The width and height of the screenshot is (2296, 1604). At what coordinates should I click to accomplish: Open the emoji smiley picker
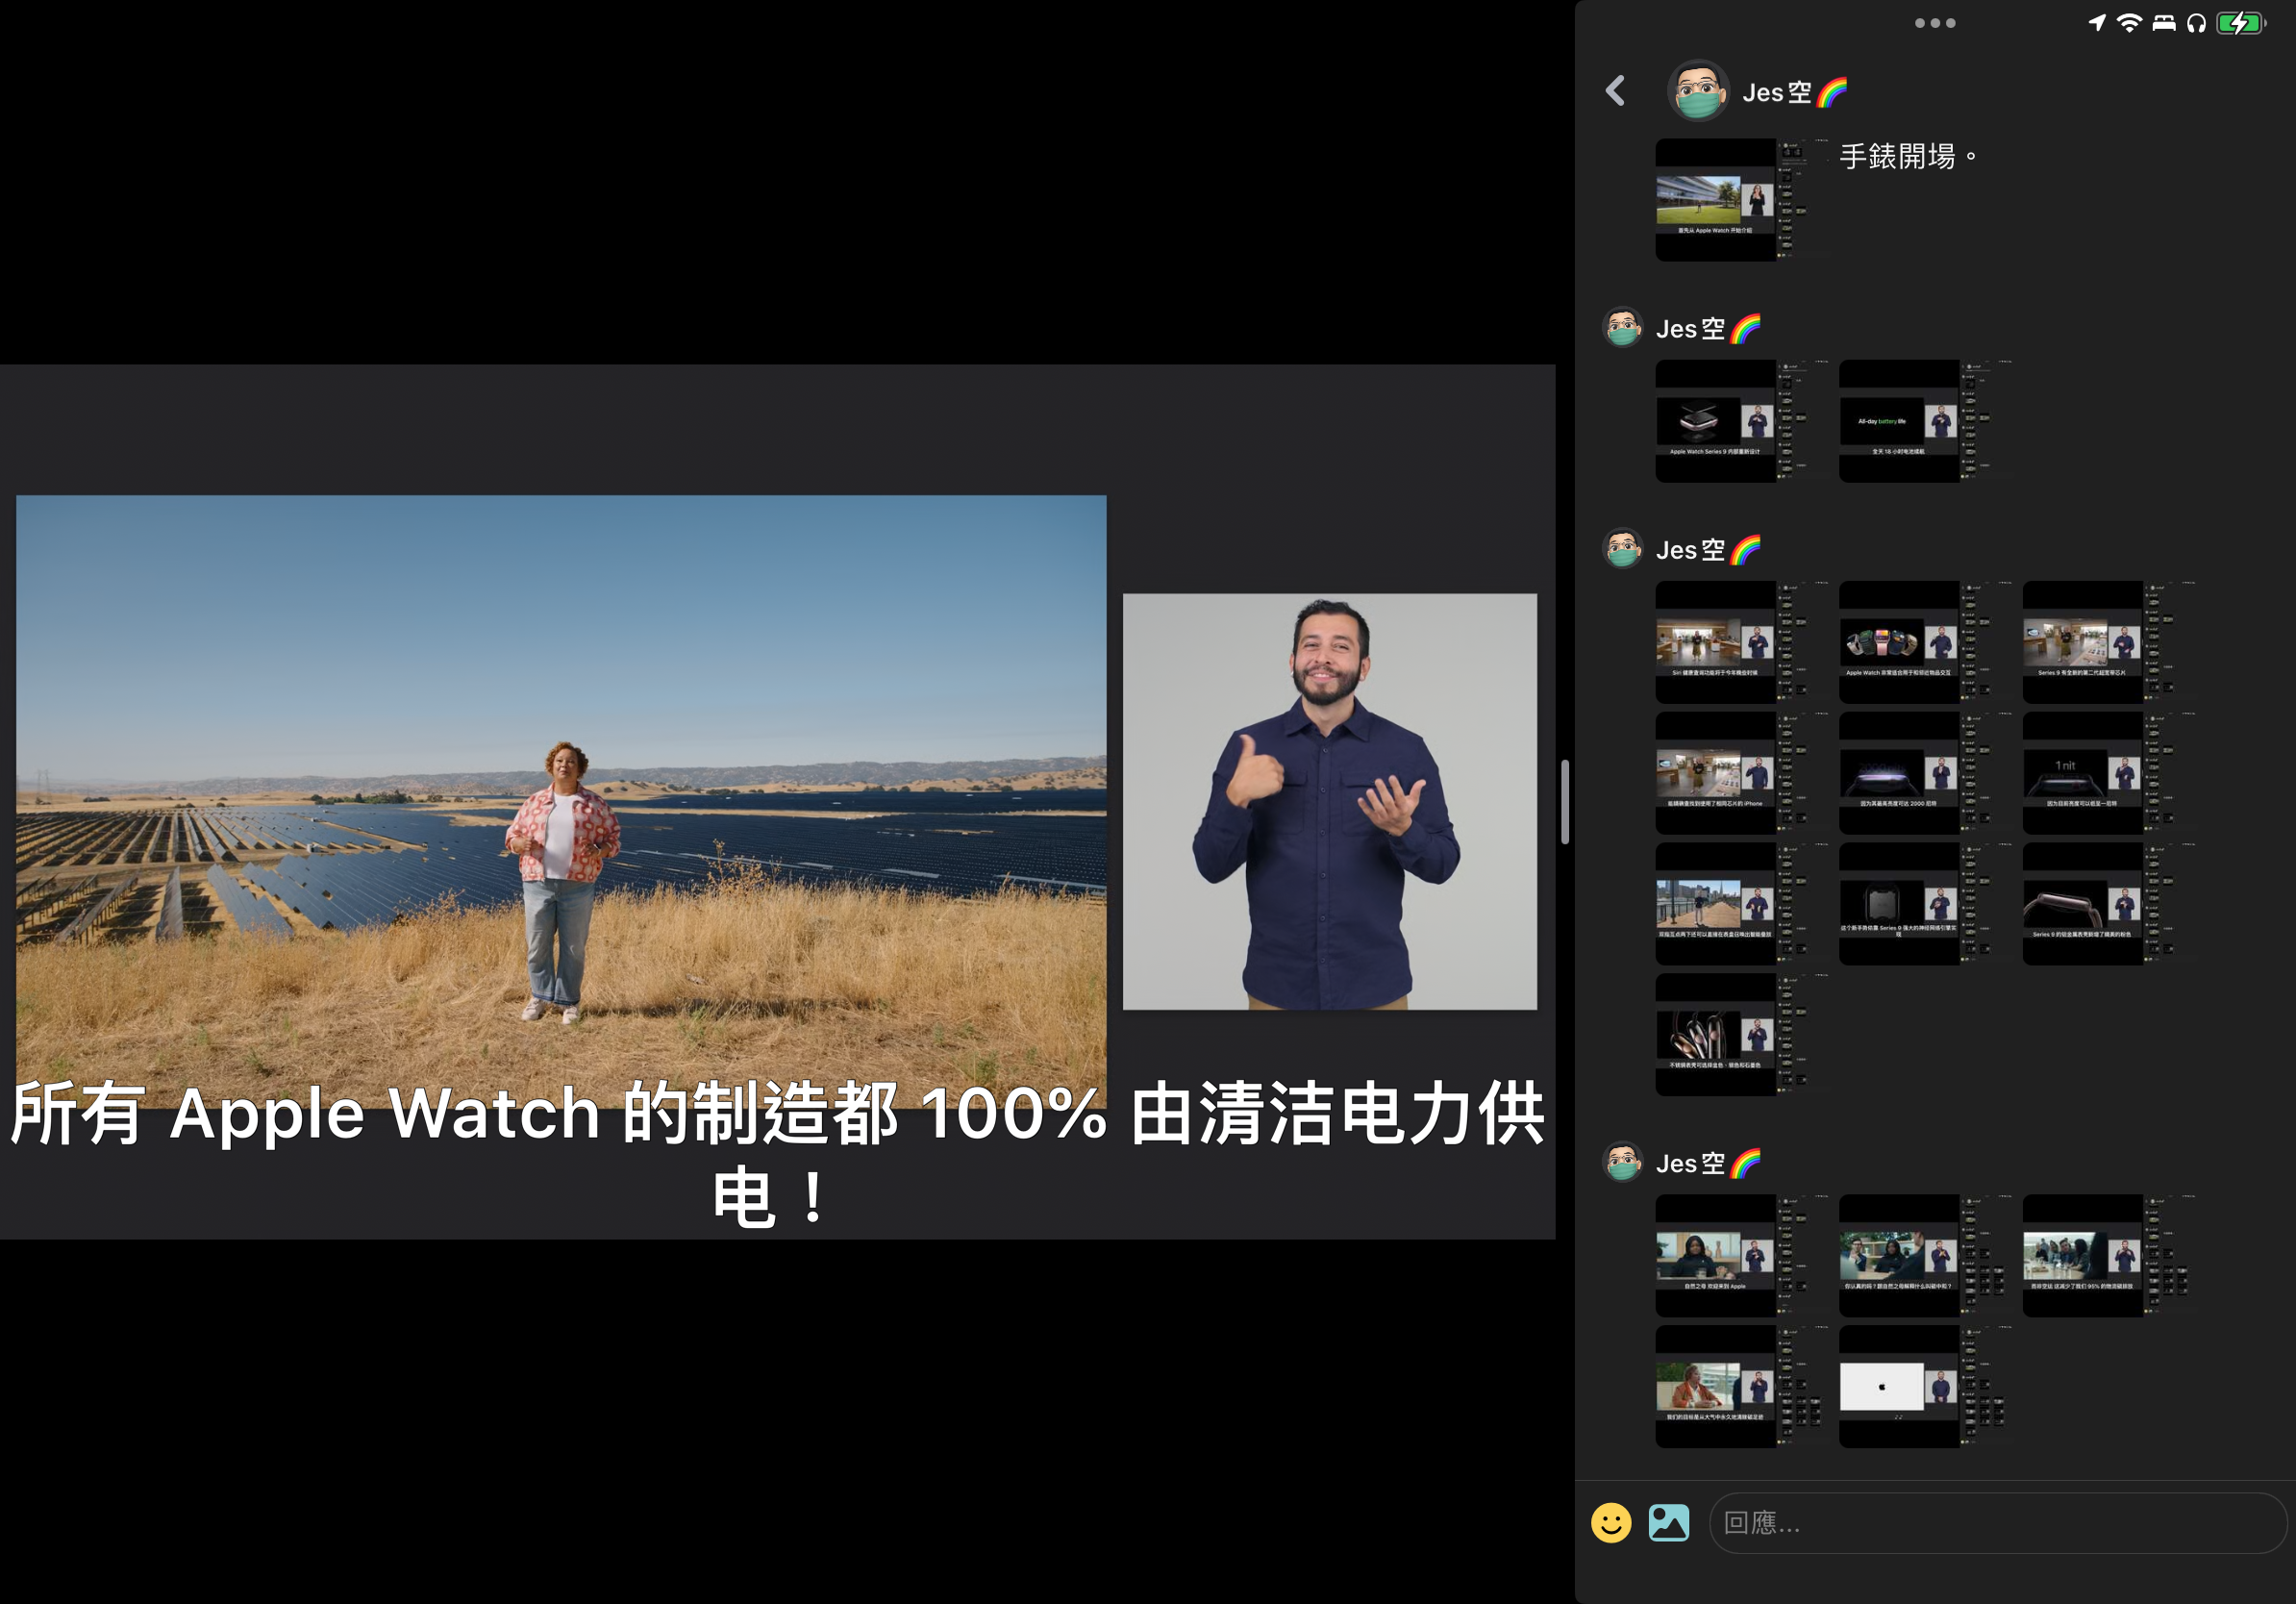(1610, 1522)
